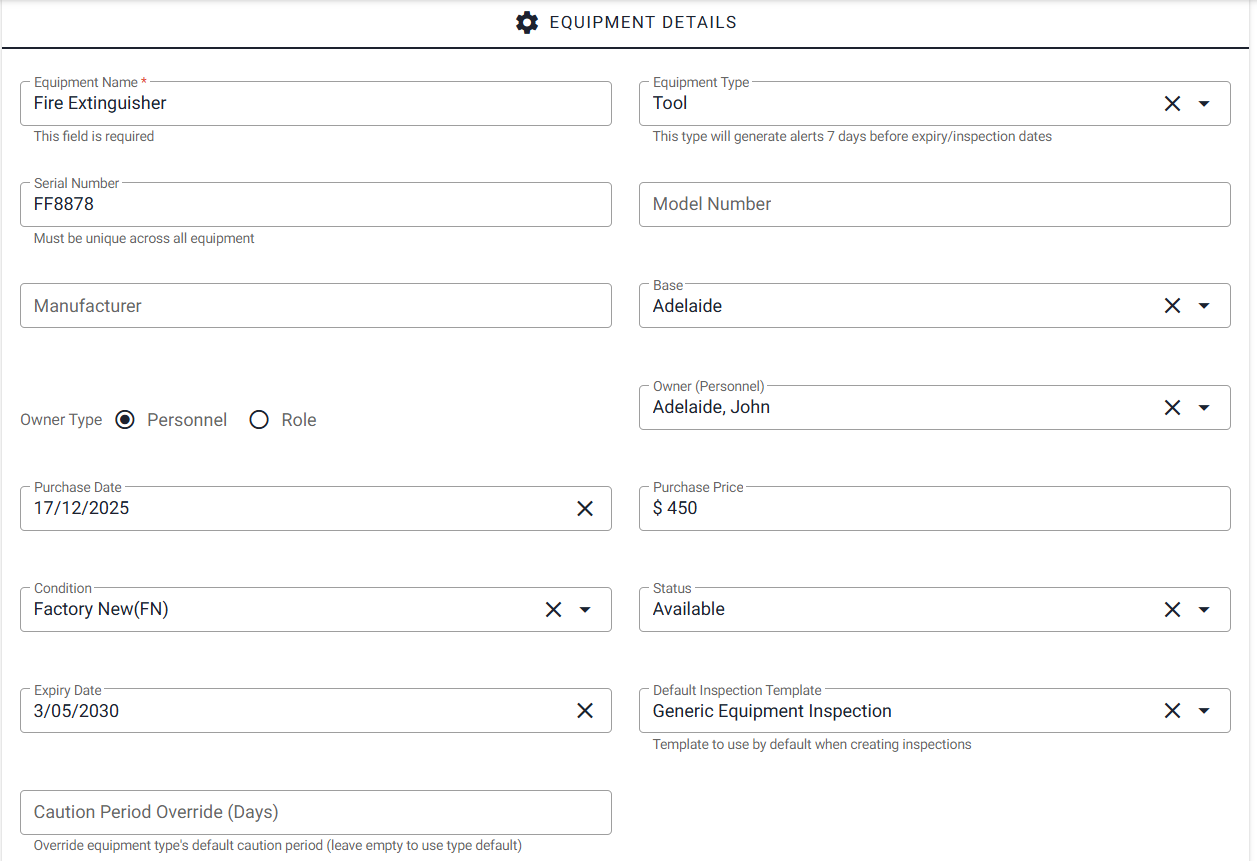Image resolution: width=1257 pixels, height=861 pixels.
Task: Clear the Purchase Date value
Action: 585,509
